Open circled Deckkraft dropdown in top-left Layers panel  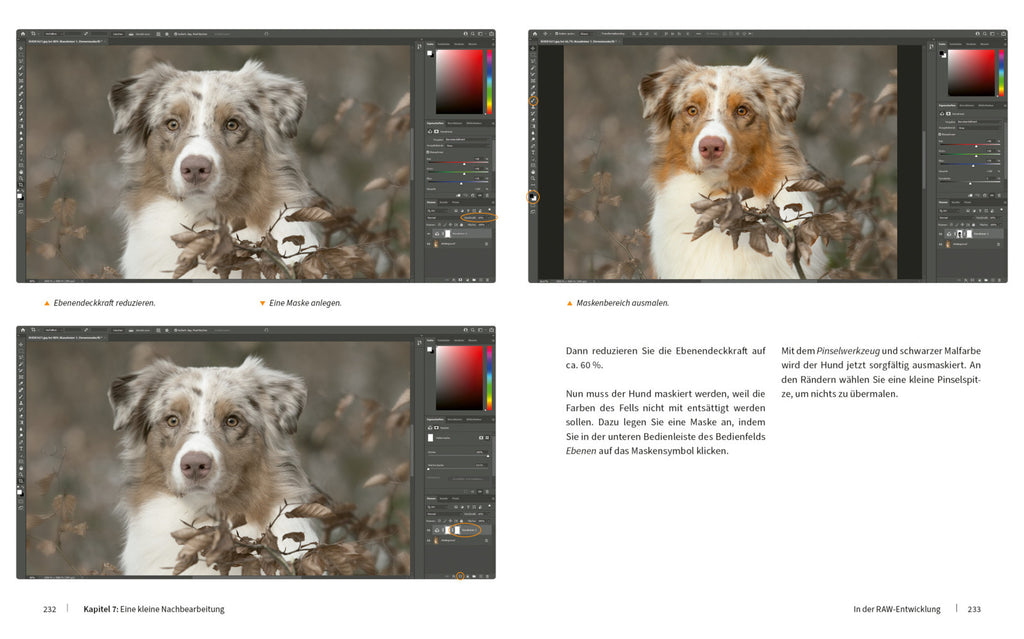coord(482,217)
